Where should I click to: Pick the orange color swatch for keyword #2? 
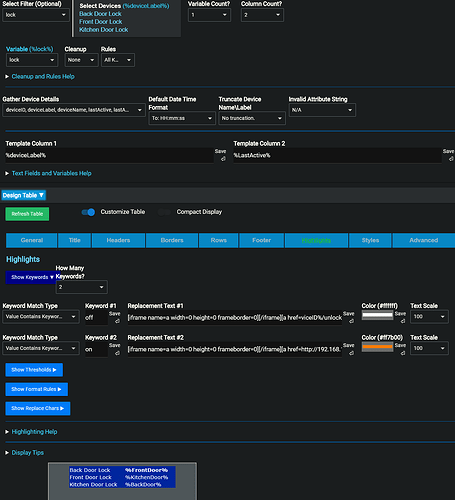(377, 347)
